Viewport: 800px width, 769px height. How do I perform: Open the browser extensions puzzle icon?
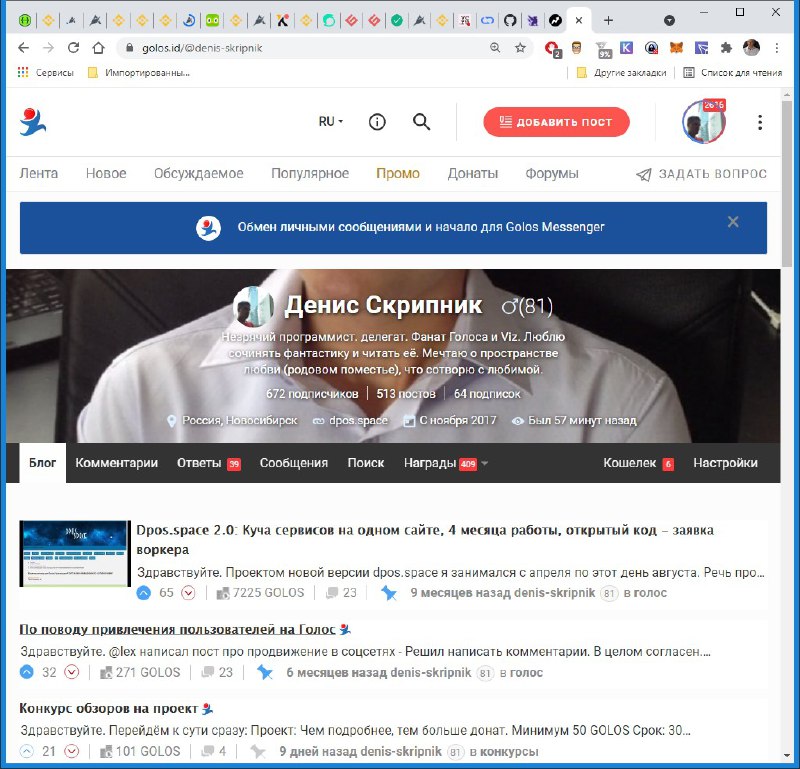(x=725, y=47)
